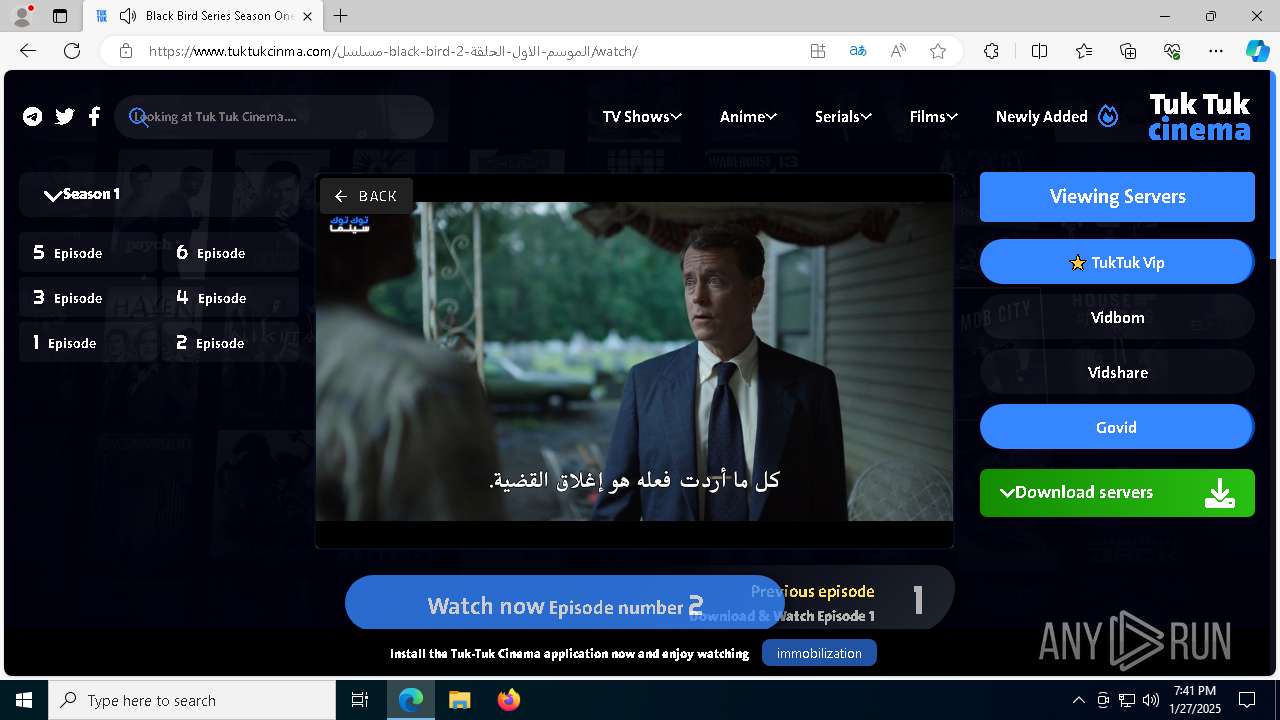
Task: Click the Viewing Servers header
Action: click(1117, 197)
